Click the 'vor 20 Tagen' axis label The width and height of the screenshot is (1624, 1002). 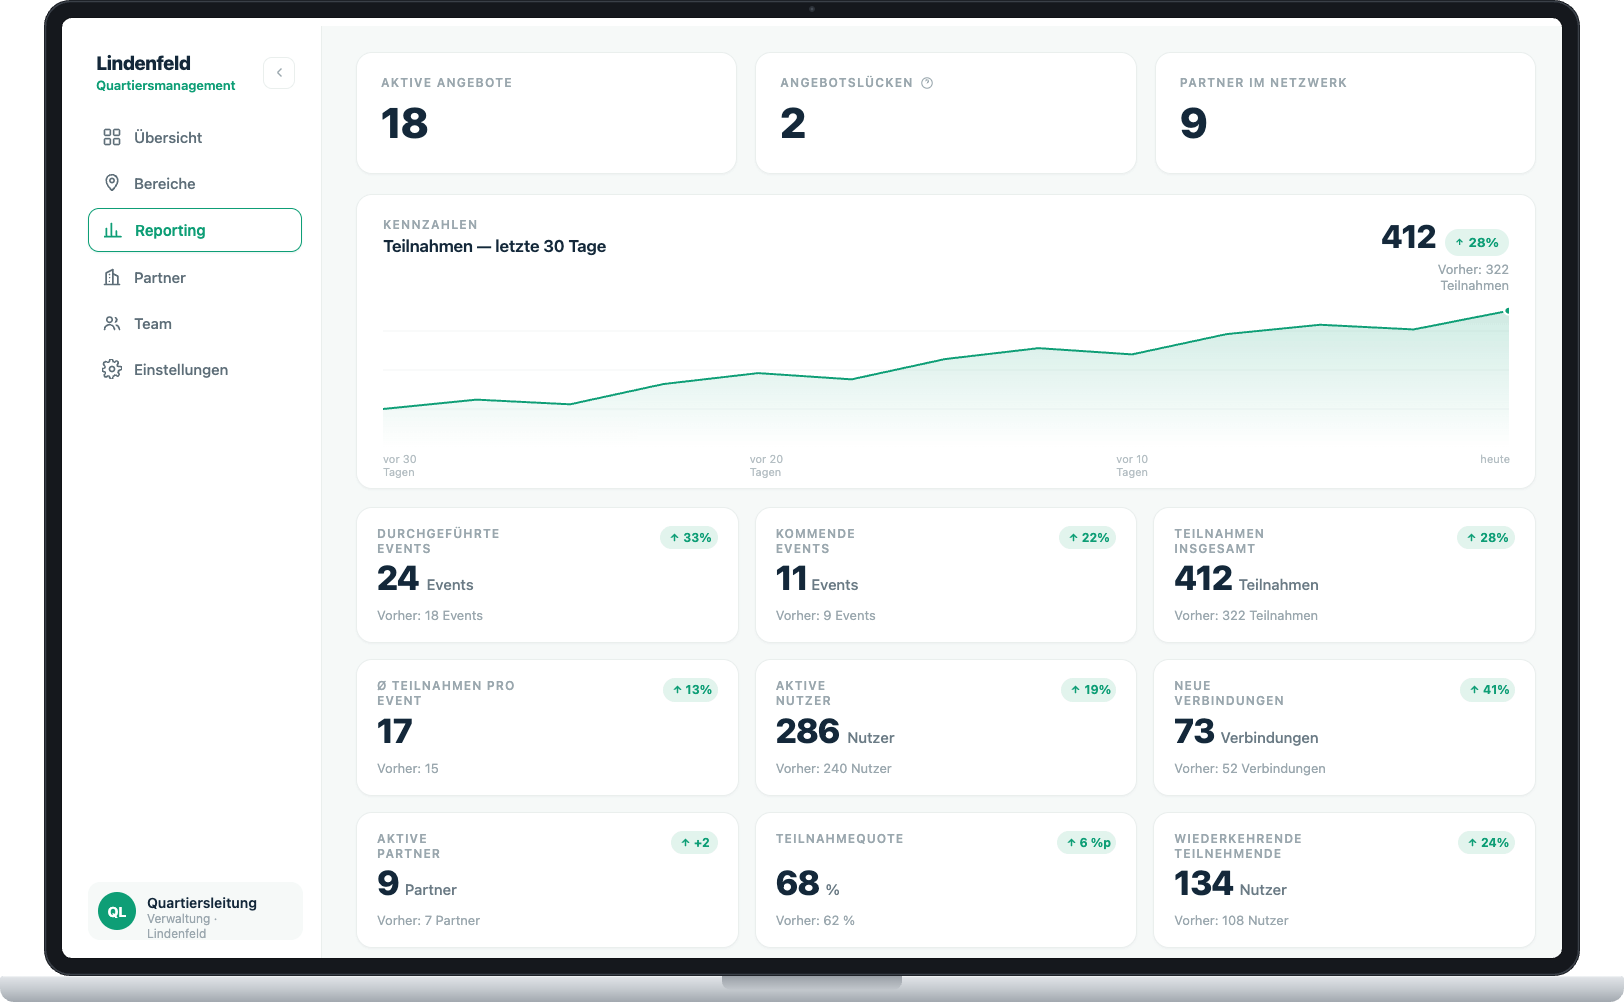click(x=766, y=465)
